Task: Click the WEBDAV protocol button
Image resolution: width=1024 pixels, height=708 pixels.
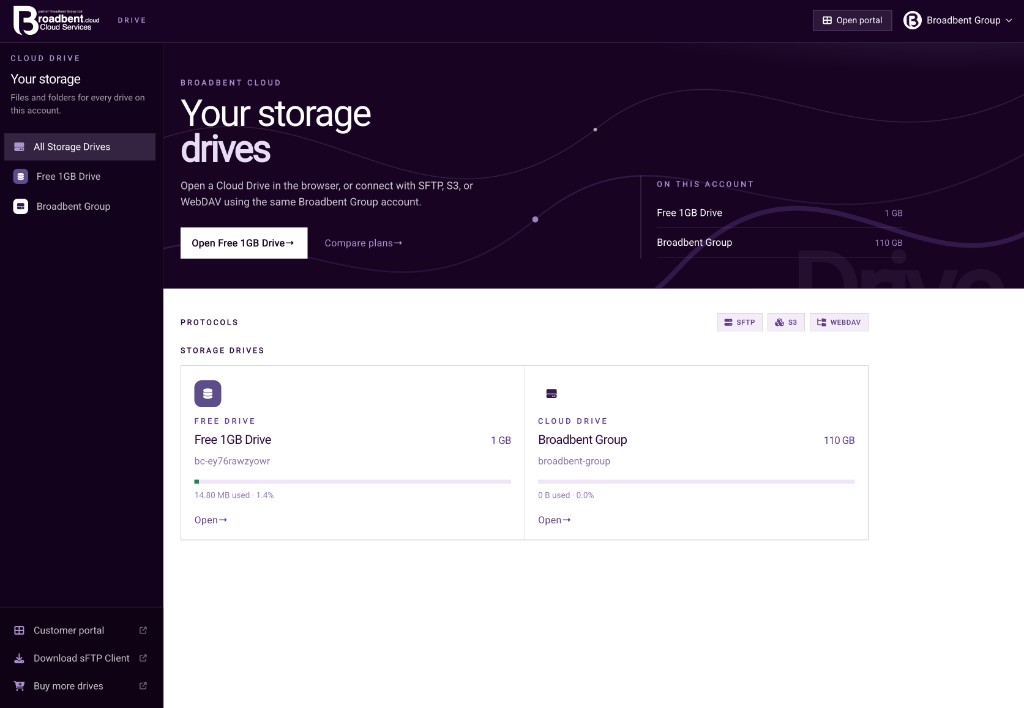Action: click(x=839, y=322)
